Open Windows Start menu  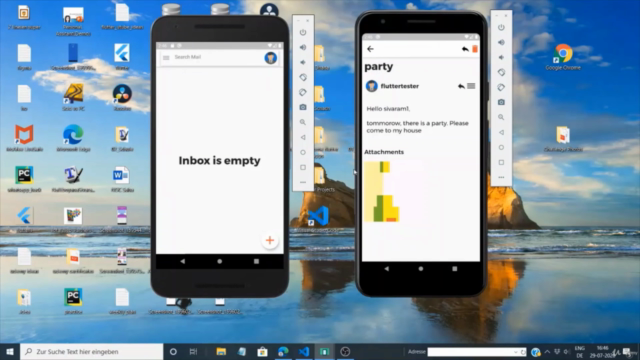10,351
